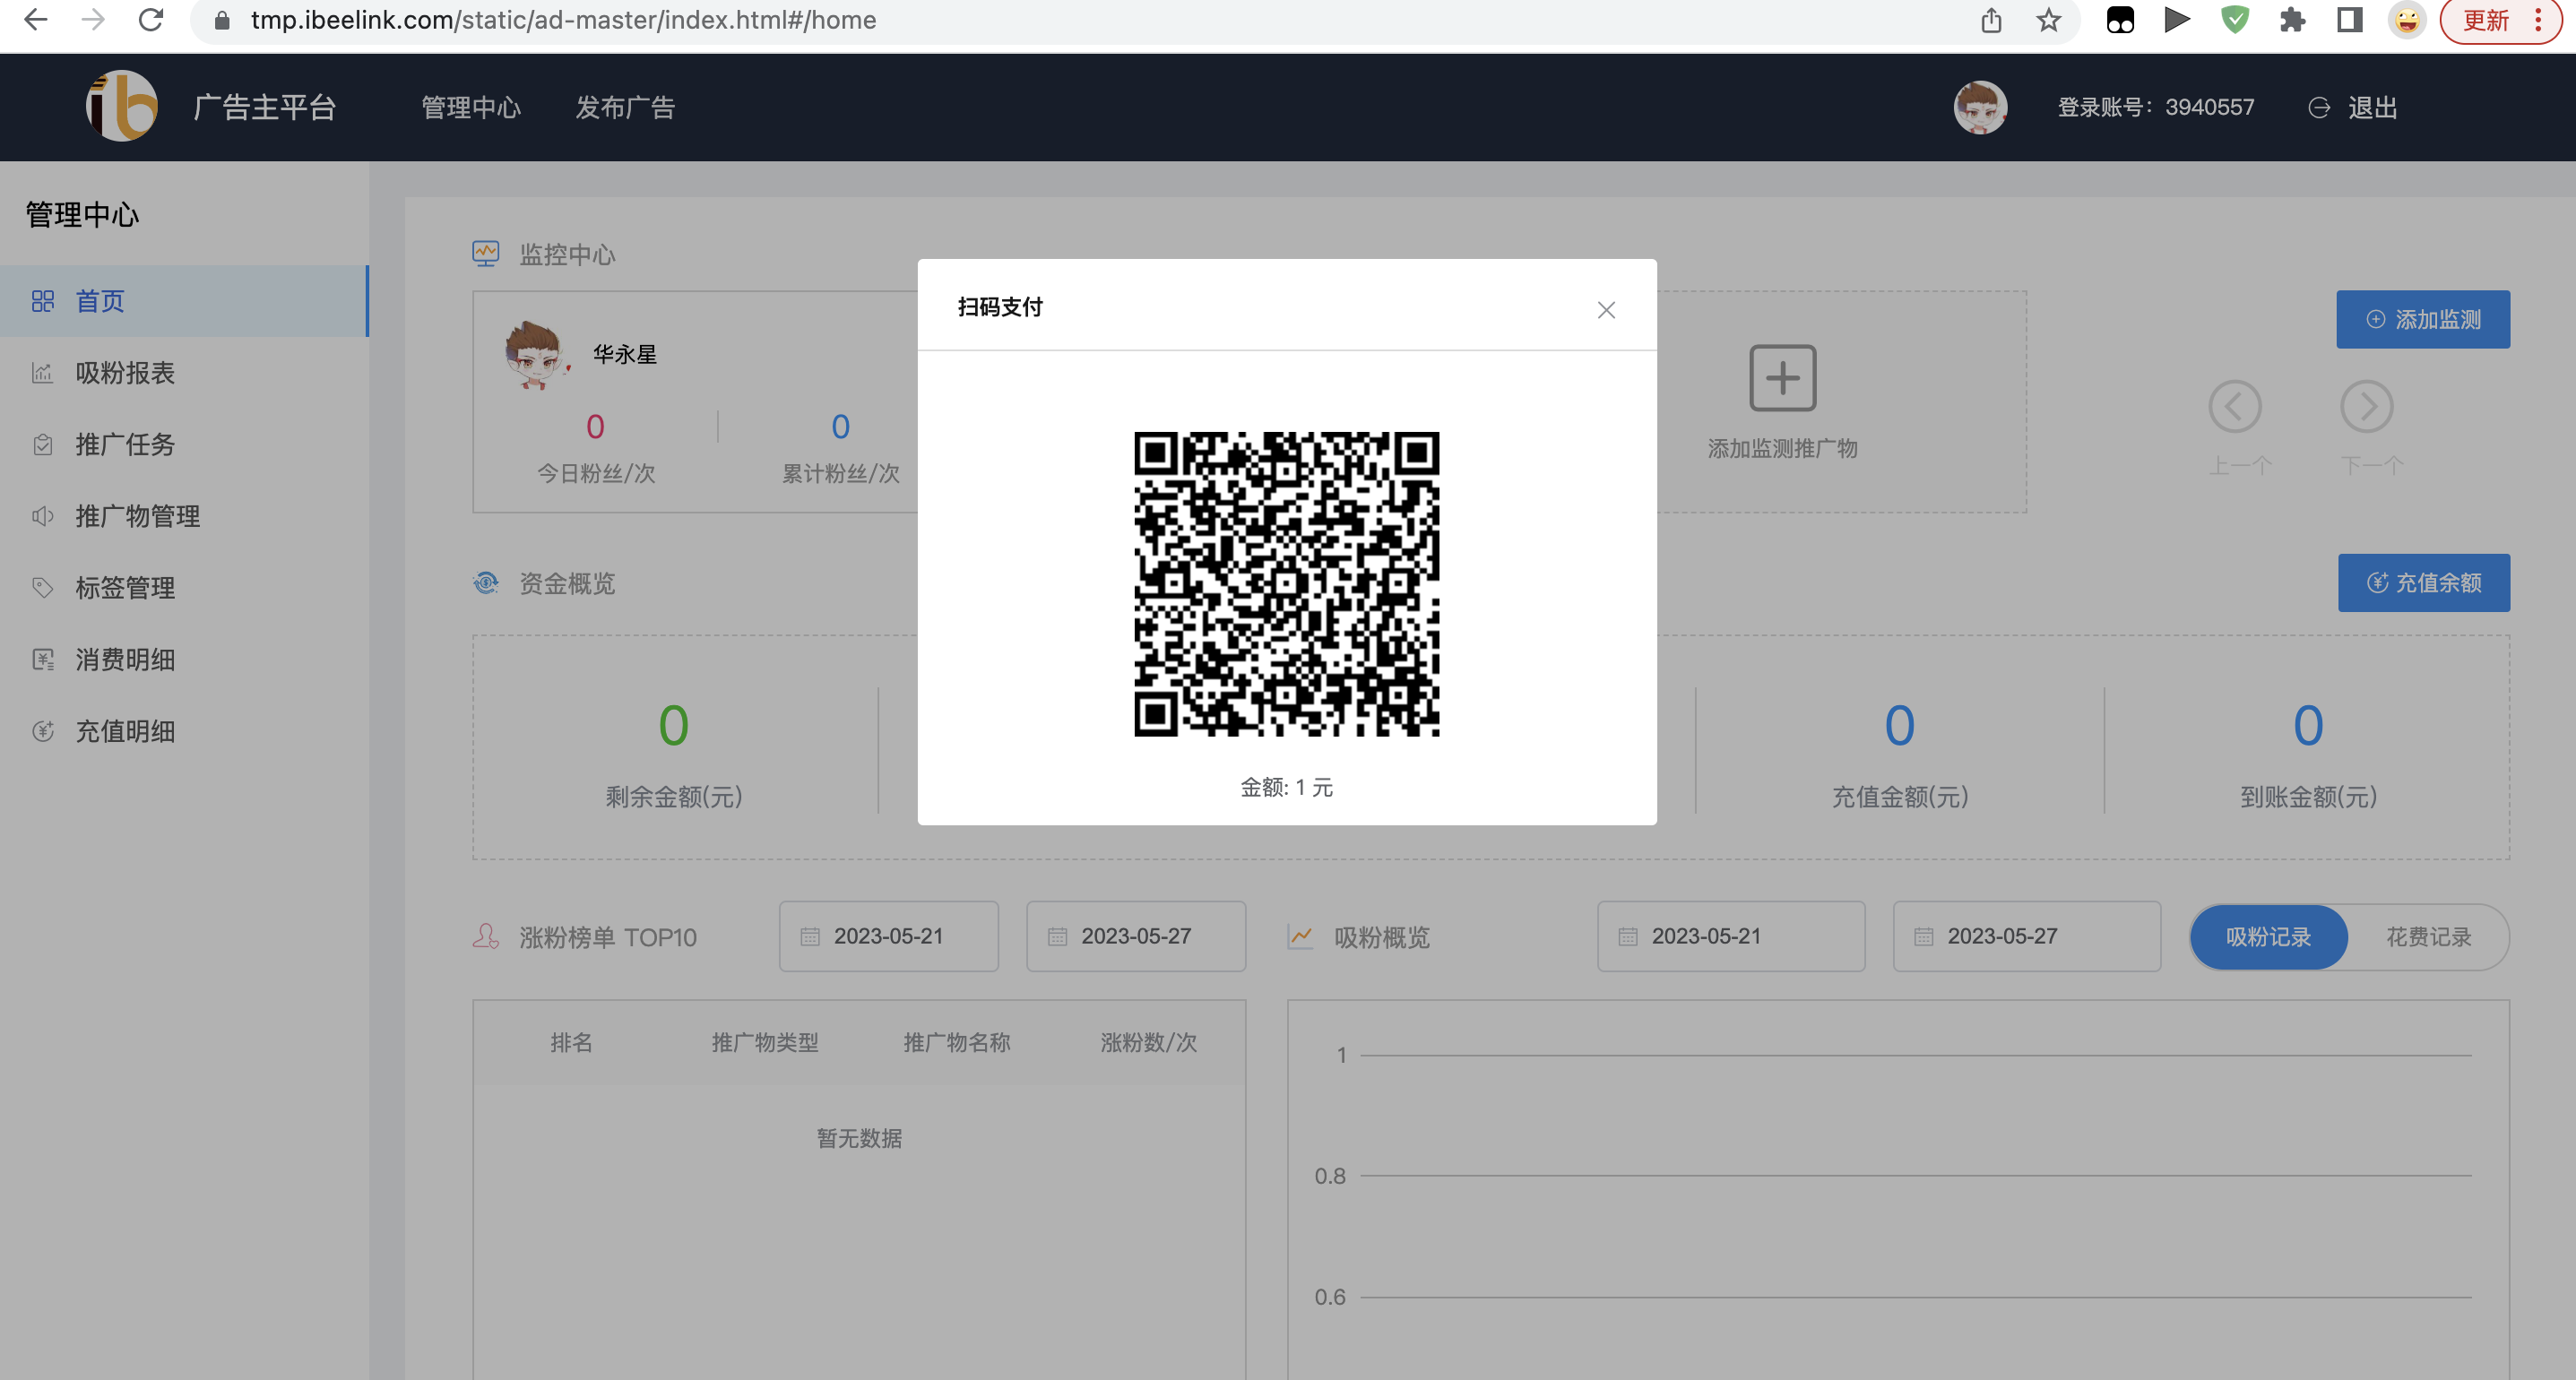
Task: Switch to the 吸粉记录 tab
Action: point(2268,937)
